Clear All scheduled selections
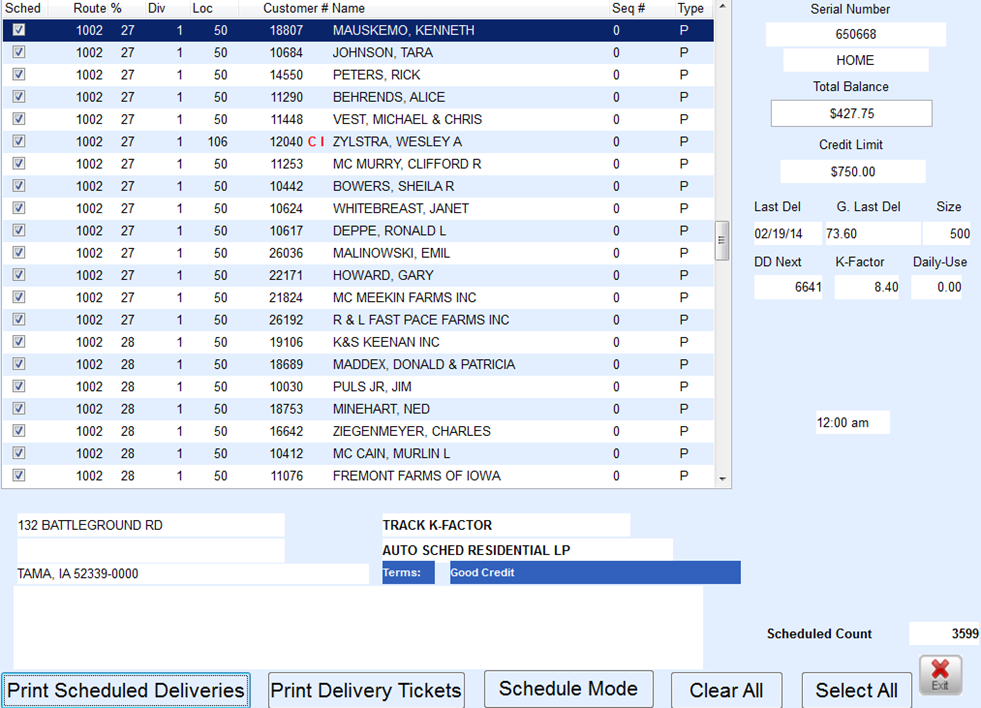Screen dimensions: 981x708 (x=726, y=690)
